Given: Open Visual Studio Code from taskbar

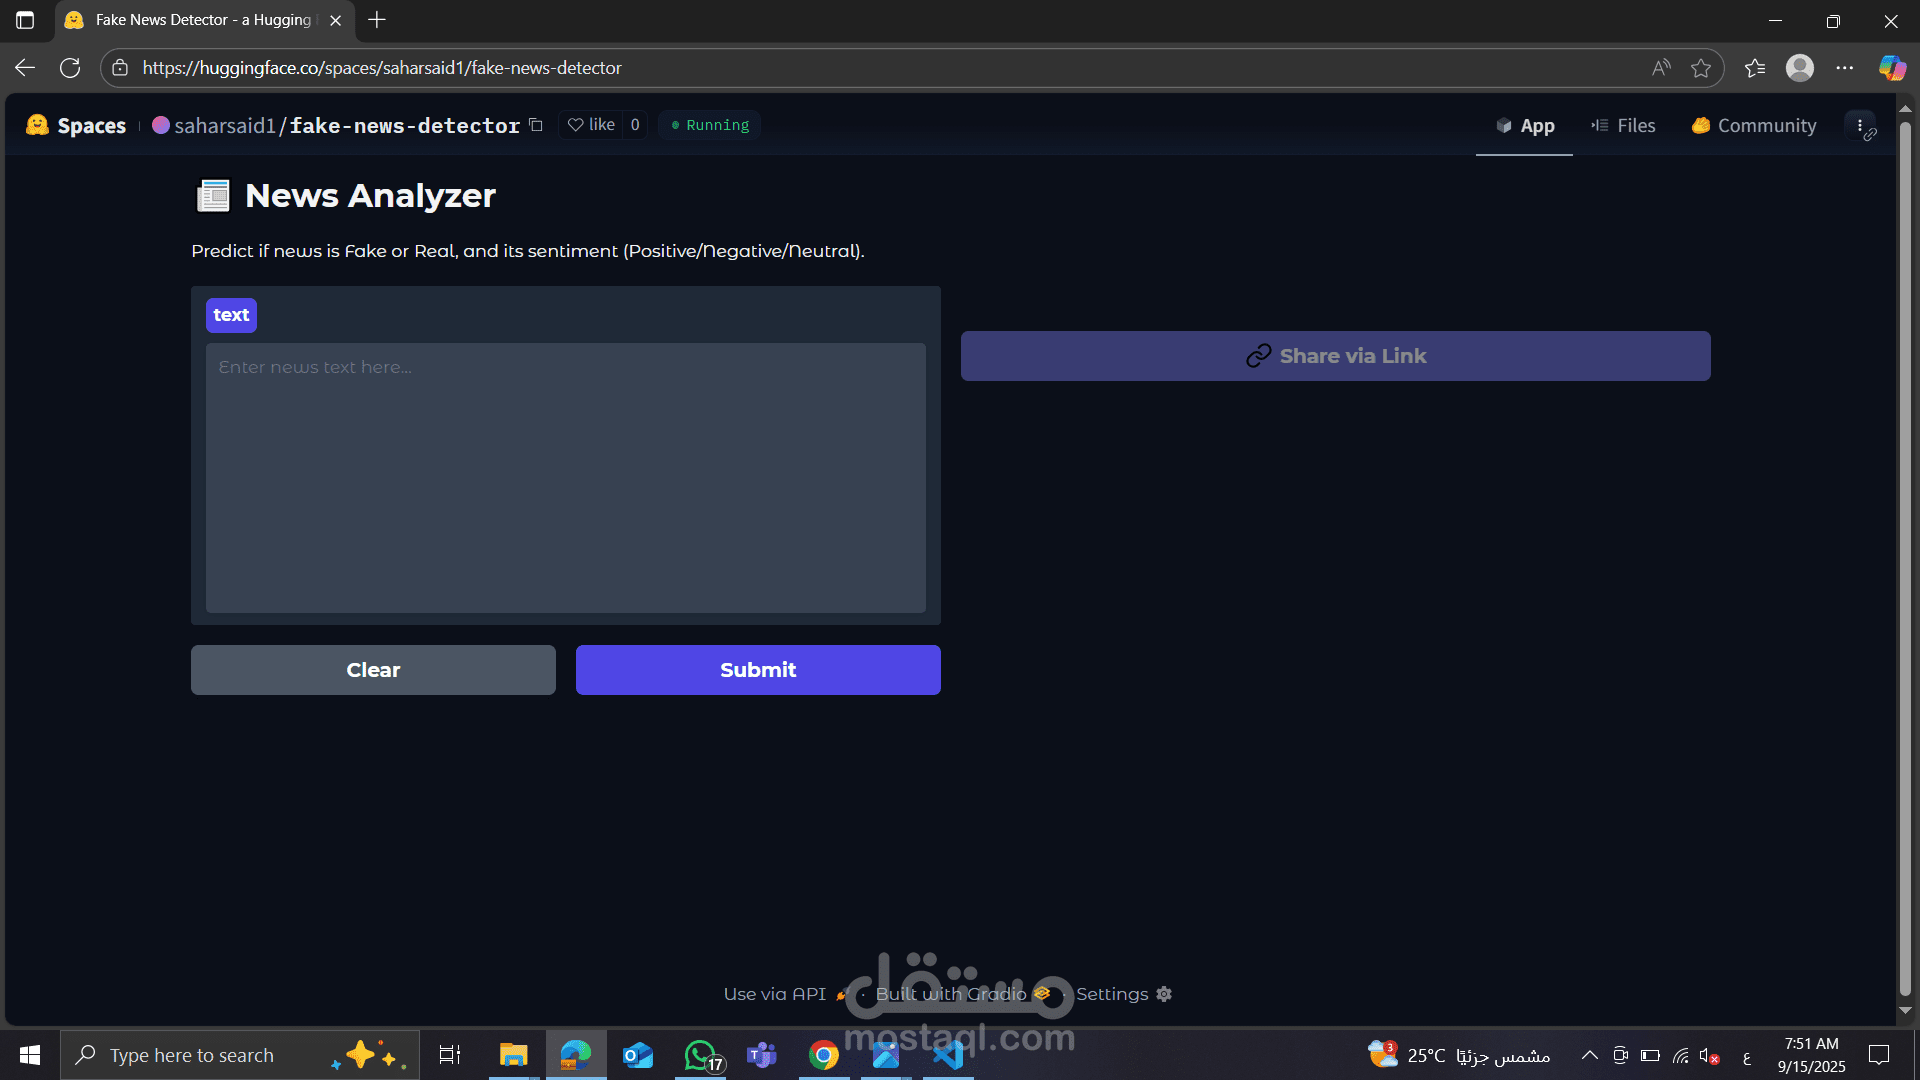Looking at the screenshot, I should click(x=947, y=1055).
